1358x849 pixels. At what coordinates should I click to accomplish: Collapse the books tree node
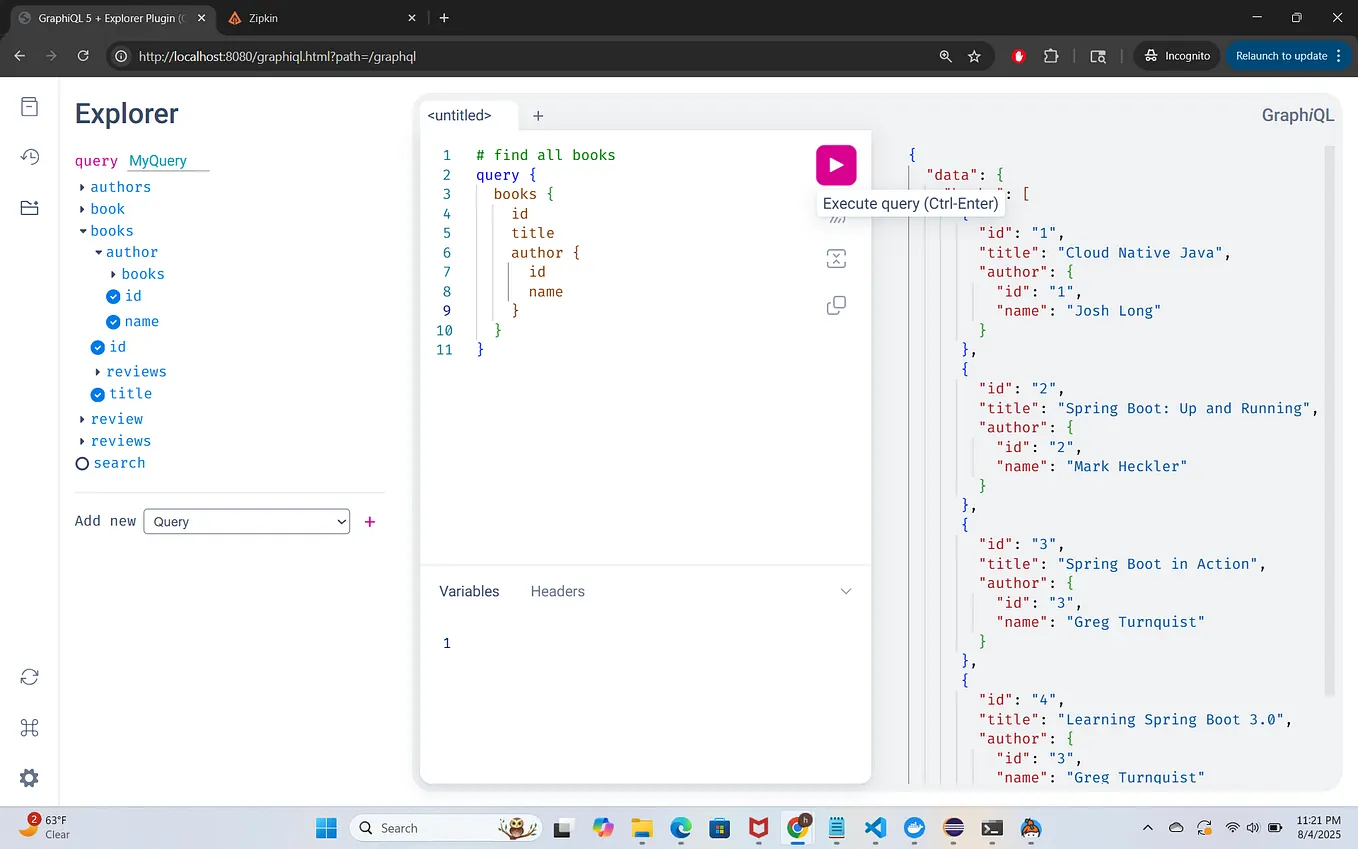click(83, 230)
